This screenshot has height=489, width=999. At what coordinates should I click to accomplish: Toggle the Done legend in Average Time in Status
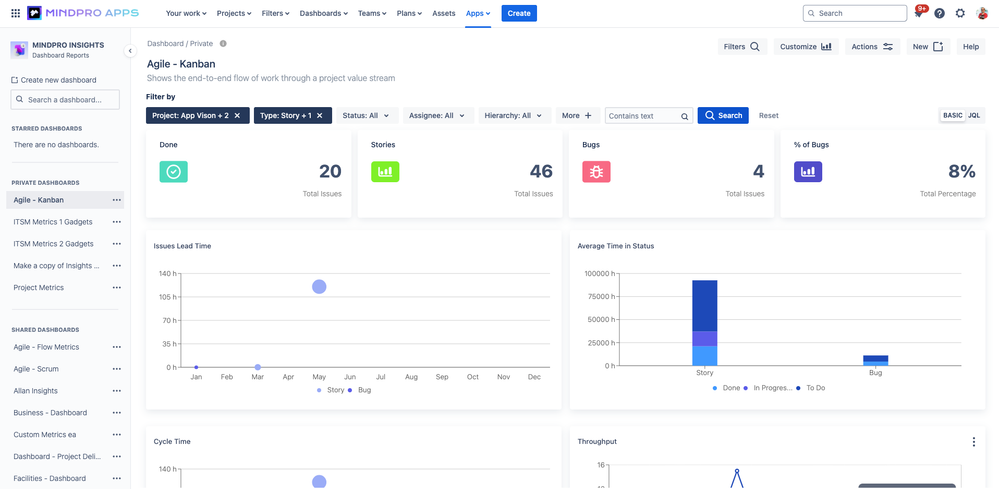[726, 387]
